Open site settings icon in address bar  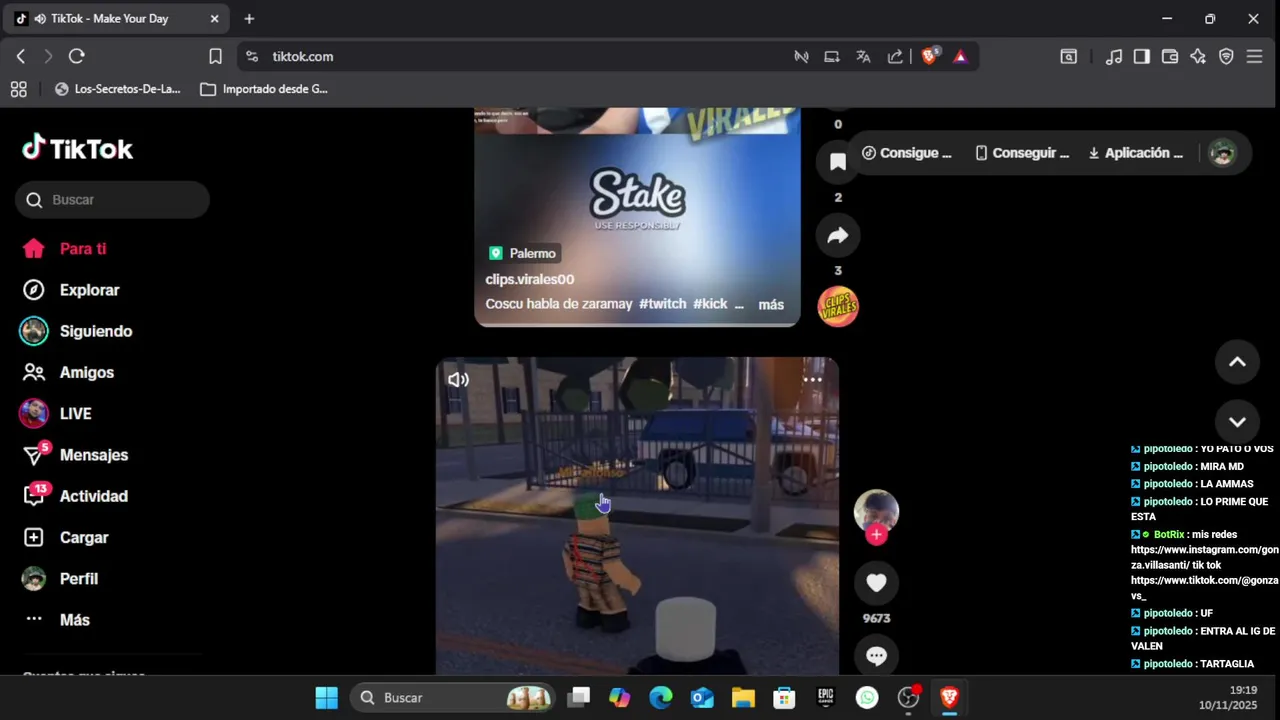pyautogui.click(x=252, y=57)
